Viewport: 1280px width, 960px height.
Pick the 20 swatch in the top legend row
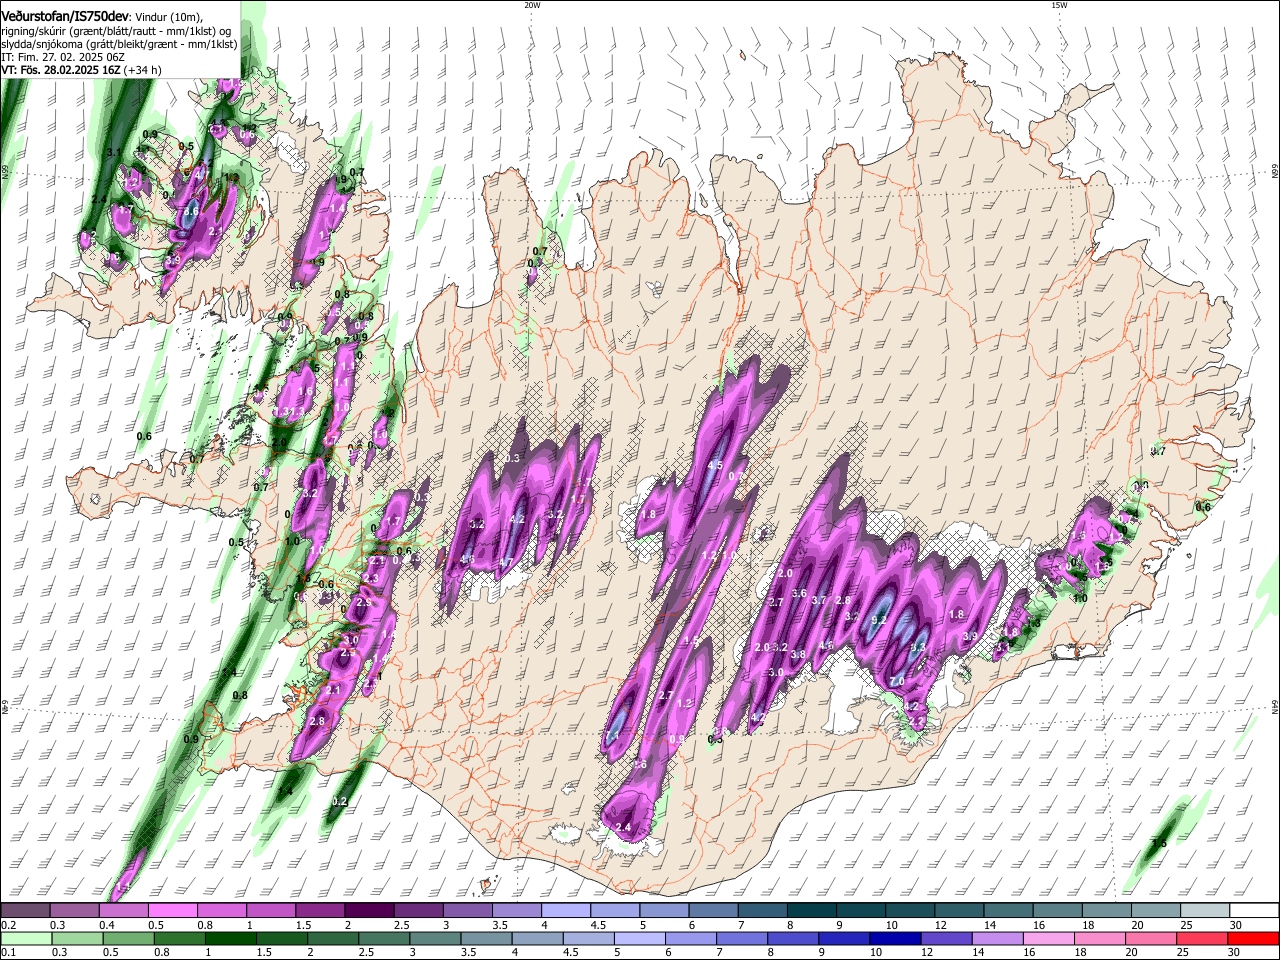click(1156, 911)
